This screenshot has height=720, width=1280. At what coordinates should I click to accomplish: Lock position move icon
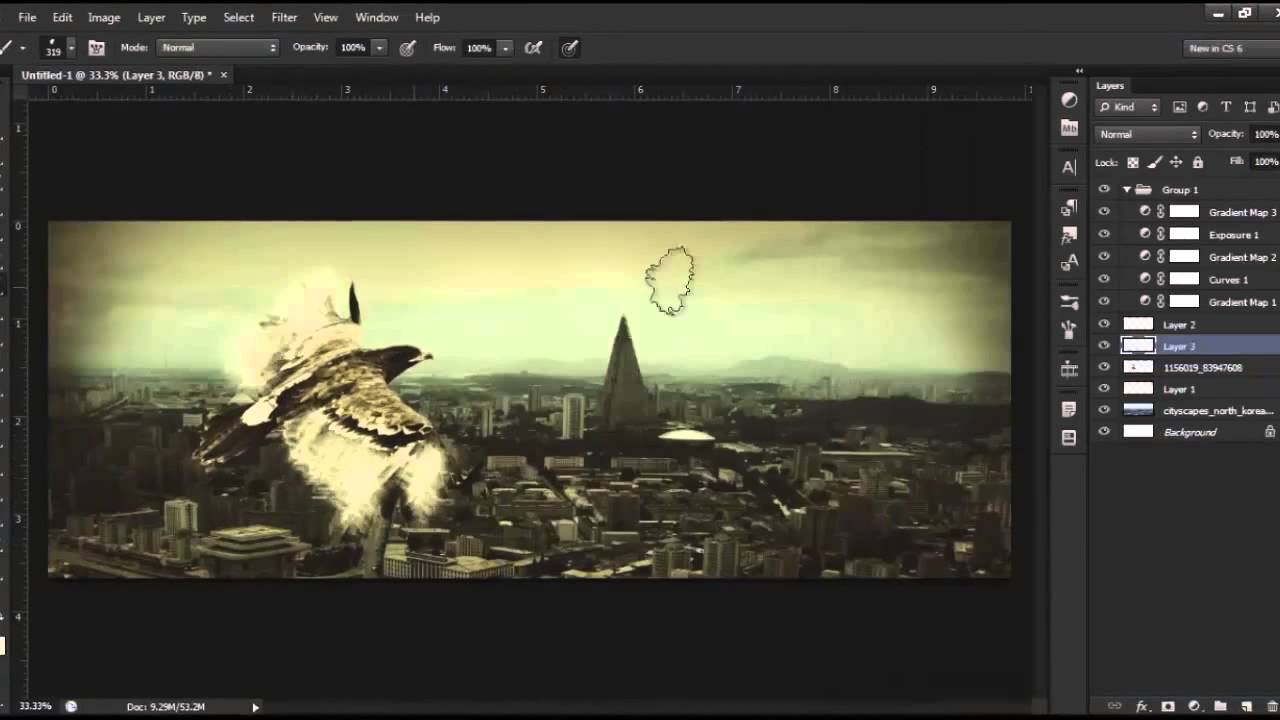[1176, 162]
